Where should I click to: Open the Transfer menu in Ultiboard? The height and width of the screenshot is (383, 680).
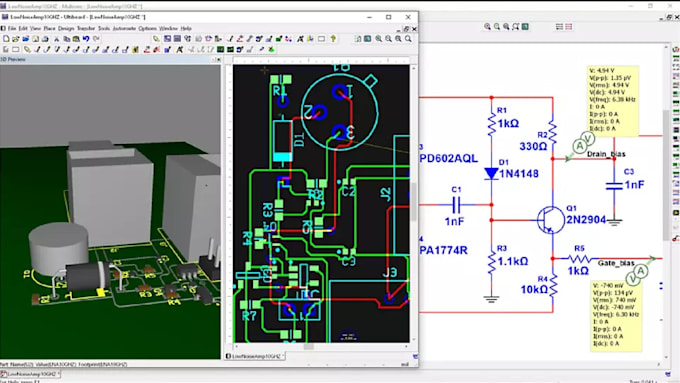[86, 28]
